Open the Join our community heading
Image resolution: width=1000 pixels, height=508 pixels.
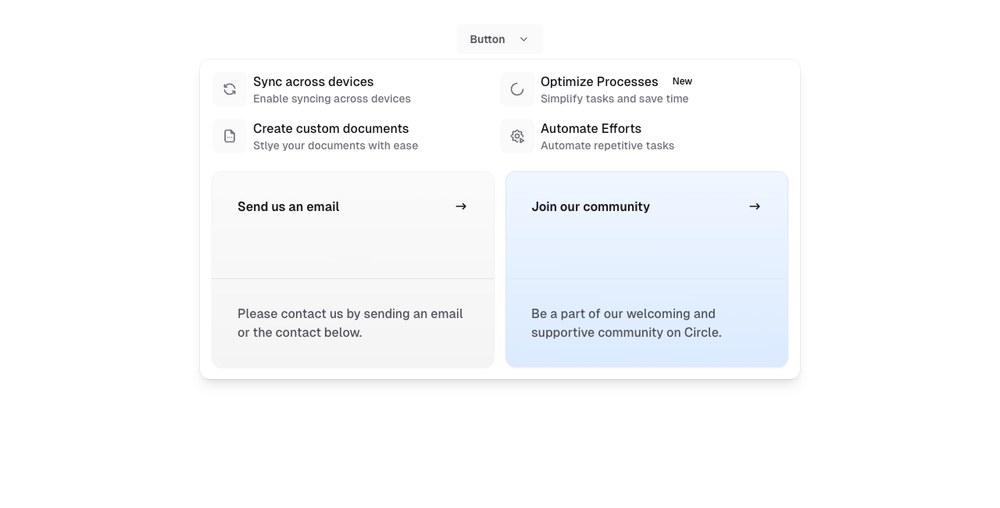[x=590, y=207]
